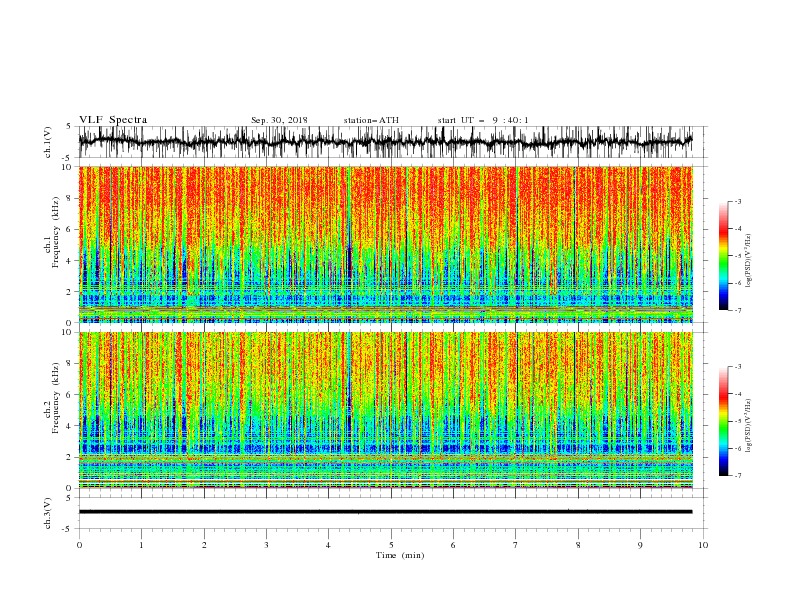Click the "-5" tick below the ch.3 panel
Screen dimensions: 792x612
pyautogui.click(x=68, y=529)
